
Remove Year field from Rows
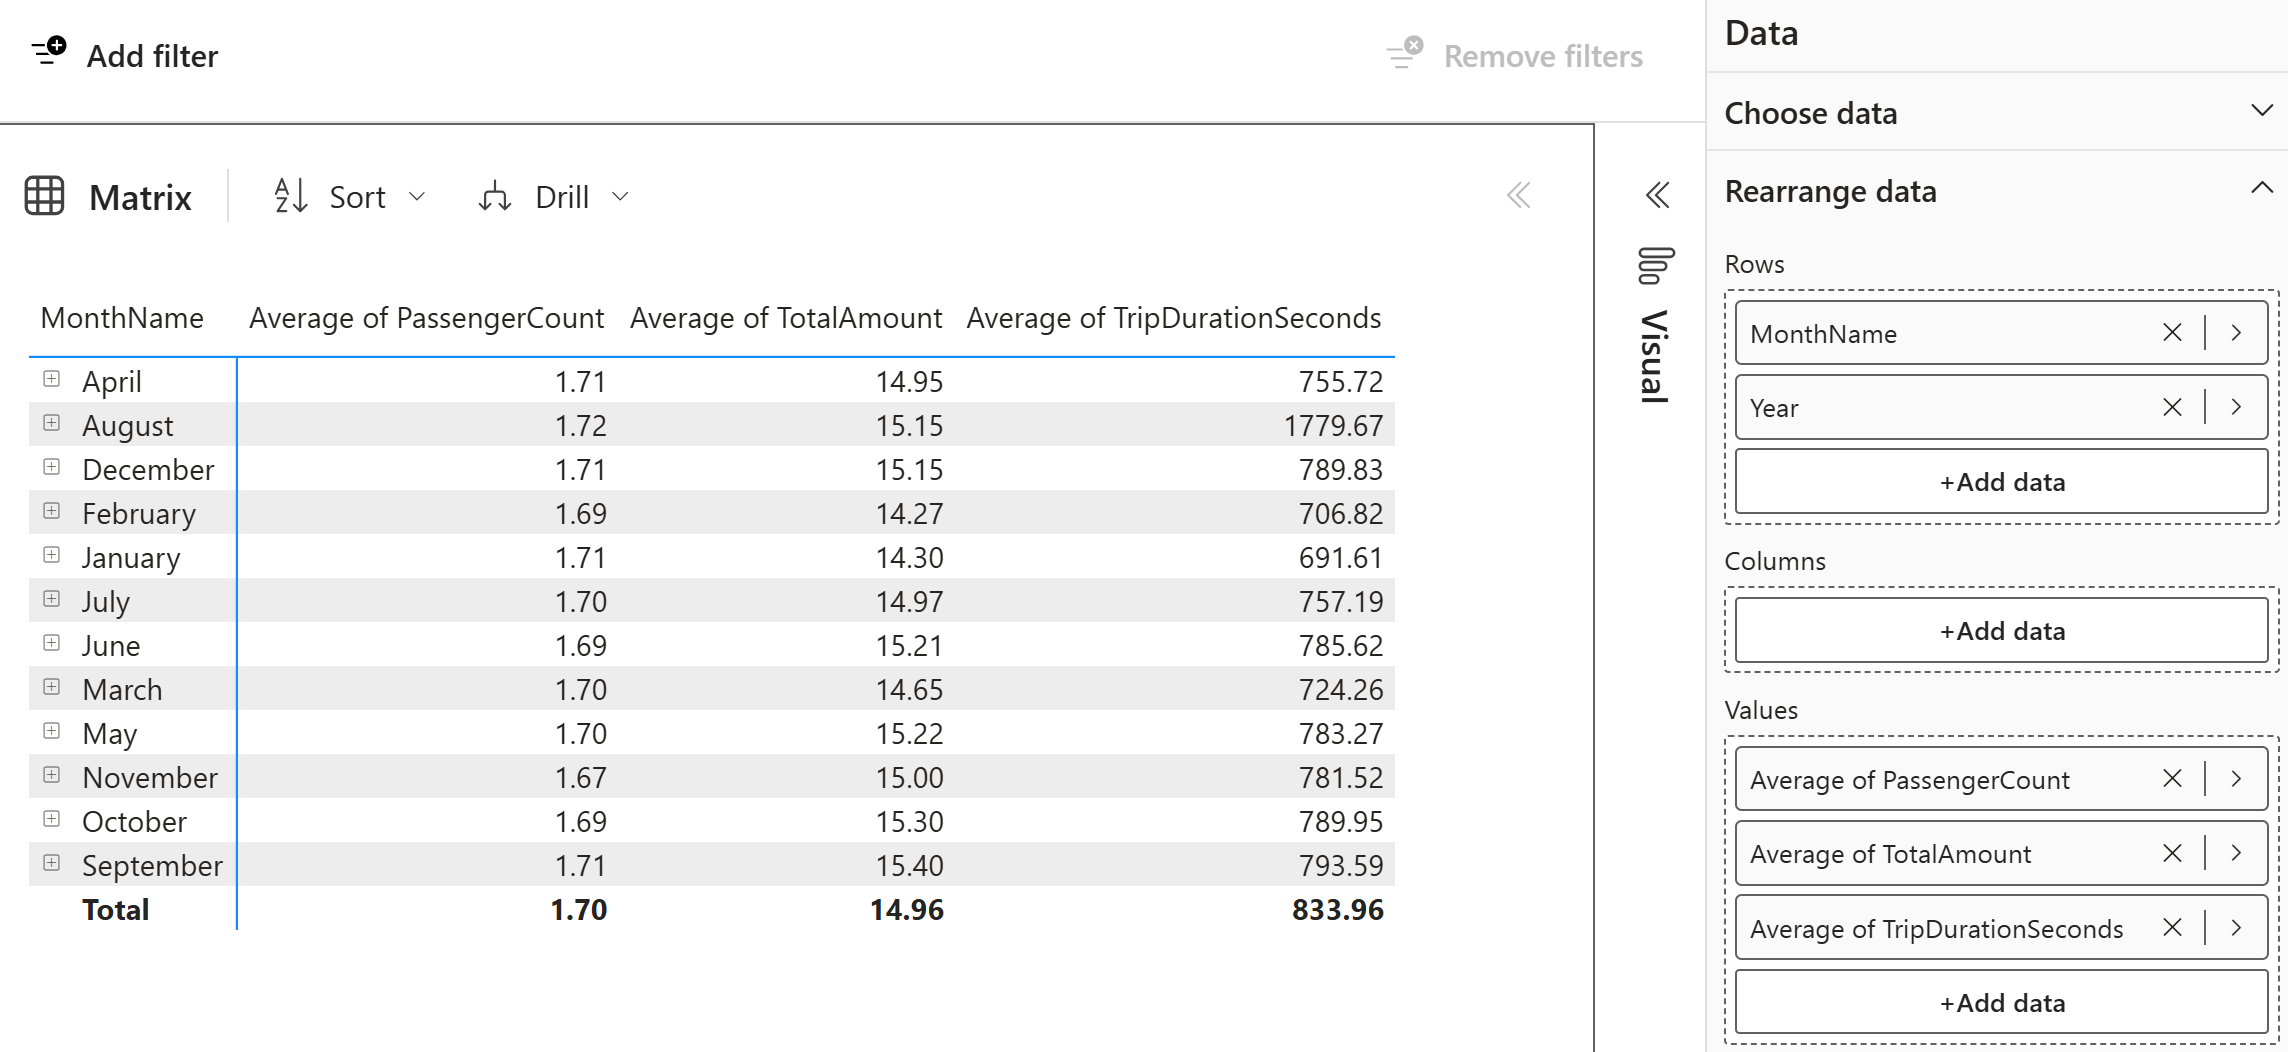[2172, 407]
